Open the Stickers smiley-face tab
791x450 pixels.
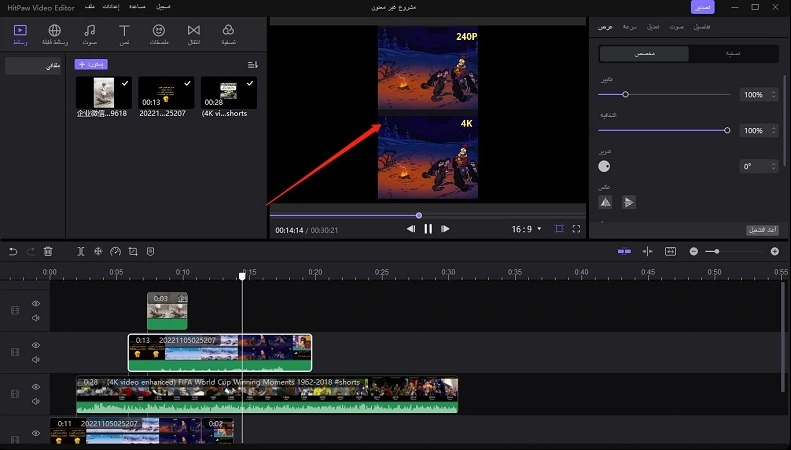point(159,34)
